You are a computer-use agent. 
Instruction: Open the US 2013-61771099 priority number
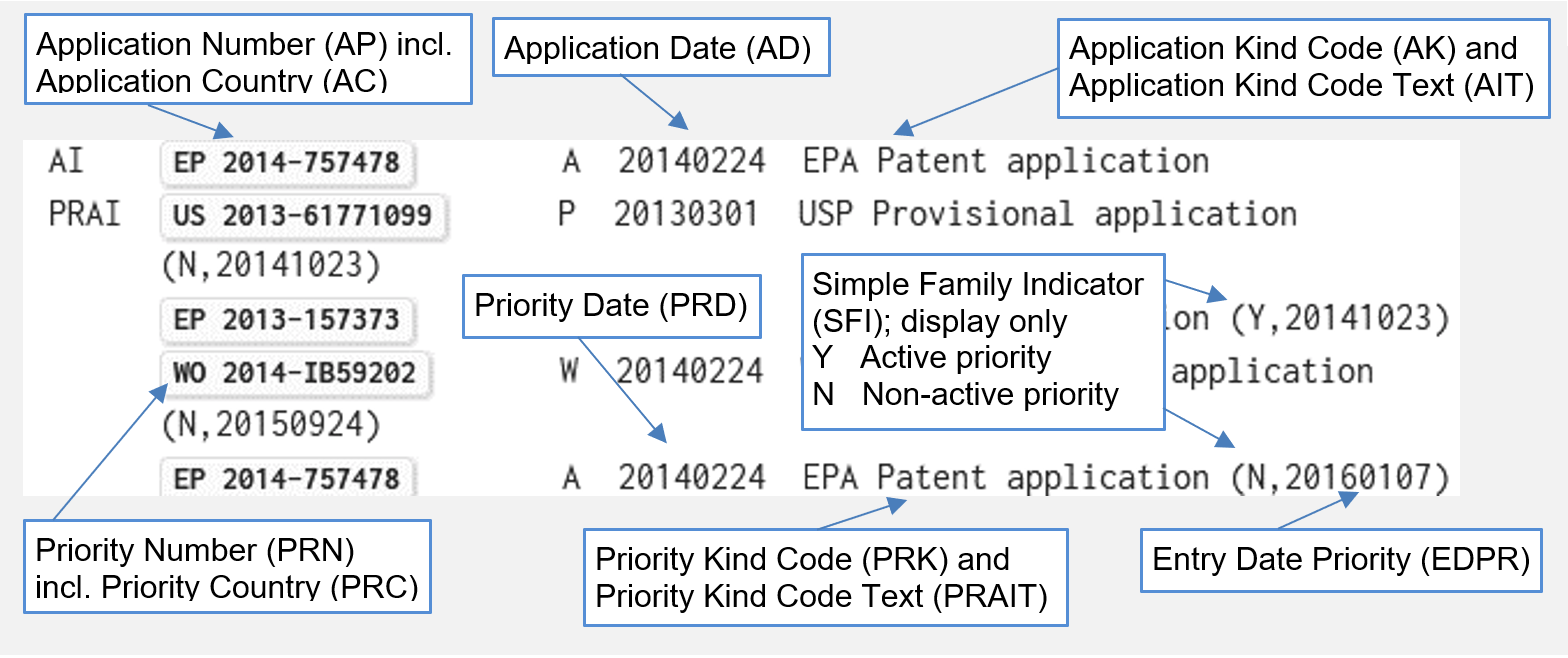click(x=302, y=214)
